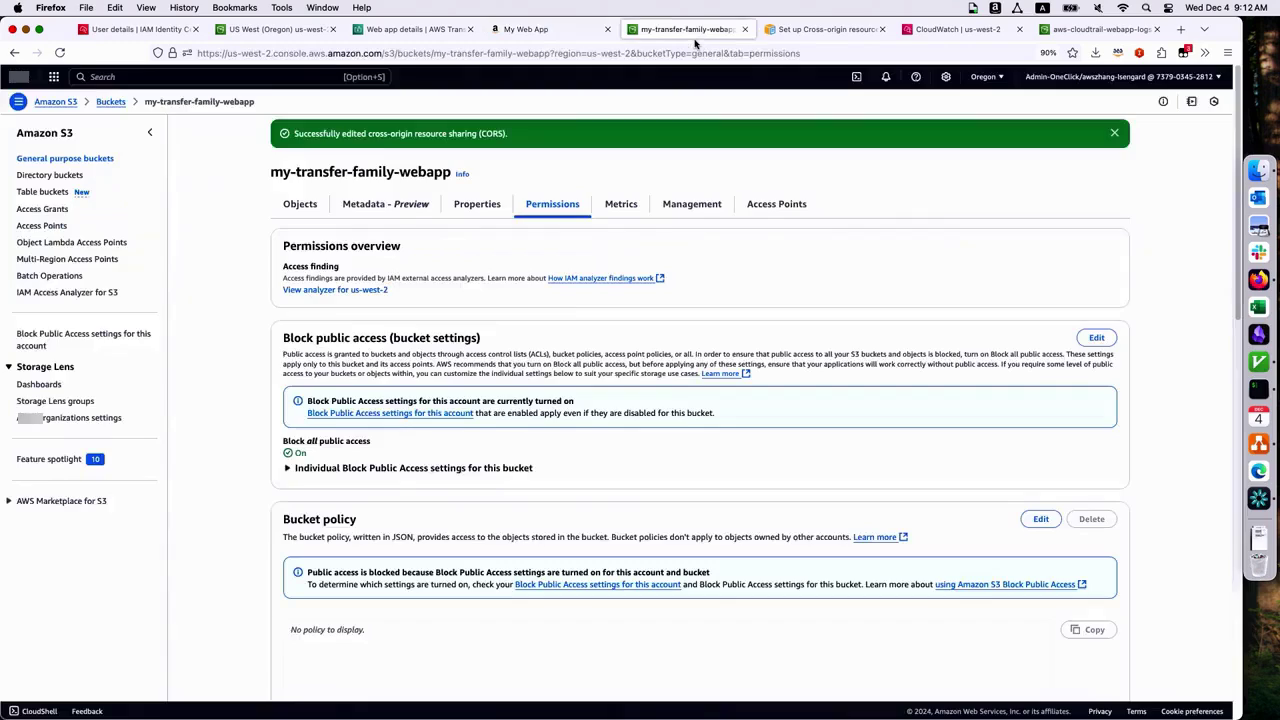
Task: Go to Buckets breadcrumb
Action: (111, 102)
